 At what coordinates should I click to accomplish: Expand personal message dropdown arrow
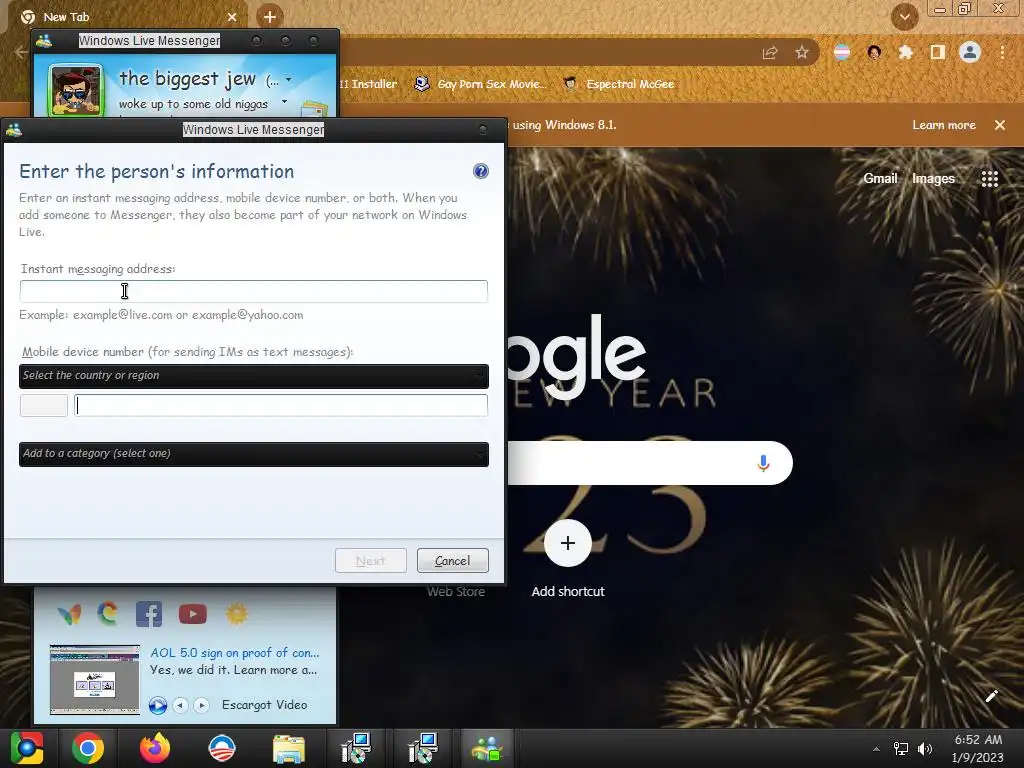pyautogui.click(x=284, y=102)
